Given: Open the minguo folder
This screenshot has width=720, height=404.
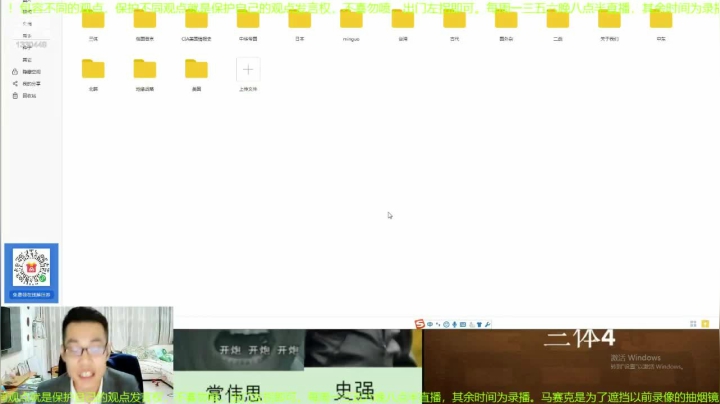Looking at the screenshot, I should coord(351,20).
